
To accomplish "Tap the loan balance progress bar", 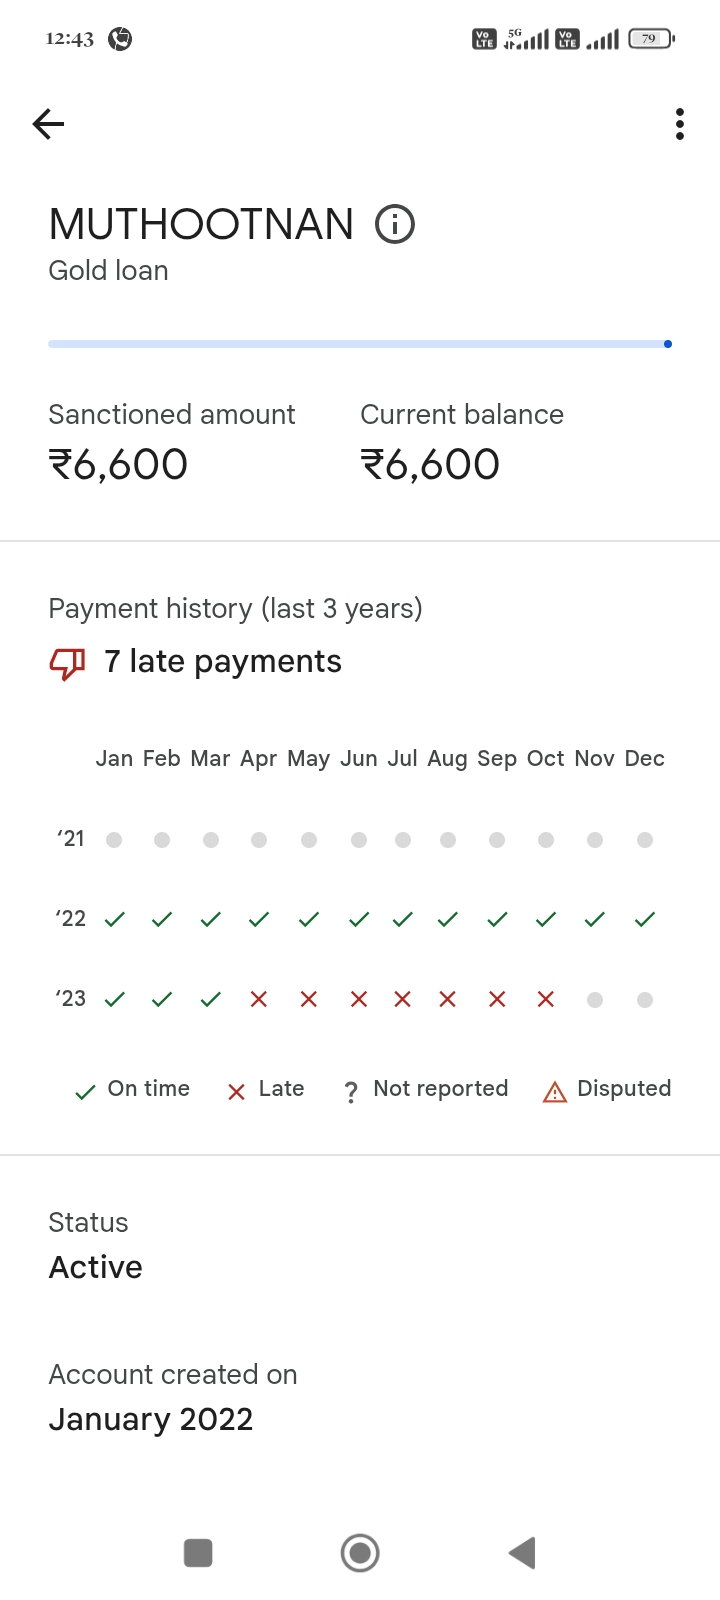I will [x=360, y=344].
